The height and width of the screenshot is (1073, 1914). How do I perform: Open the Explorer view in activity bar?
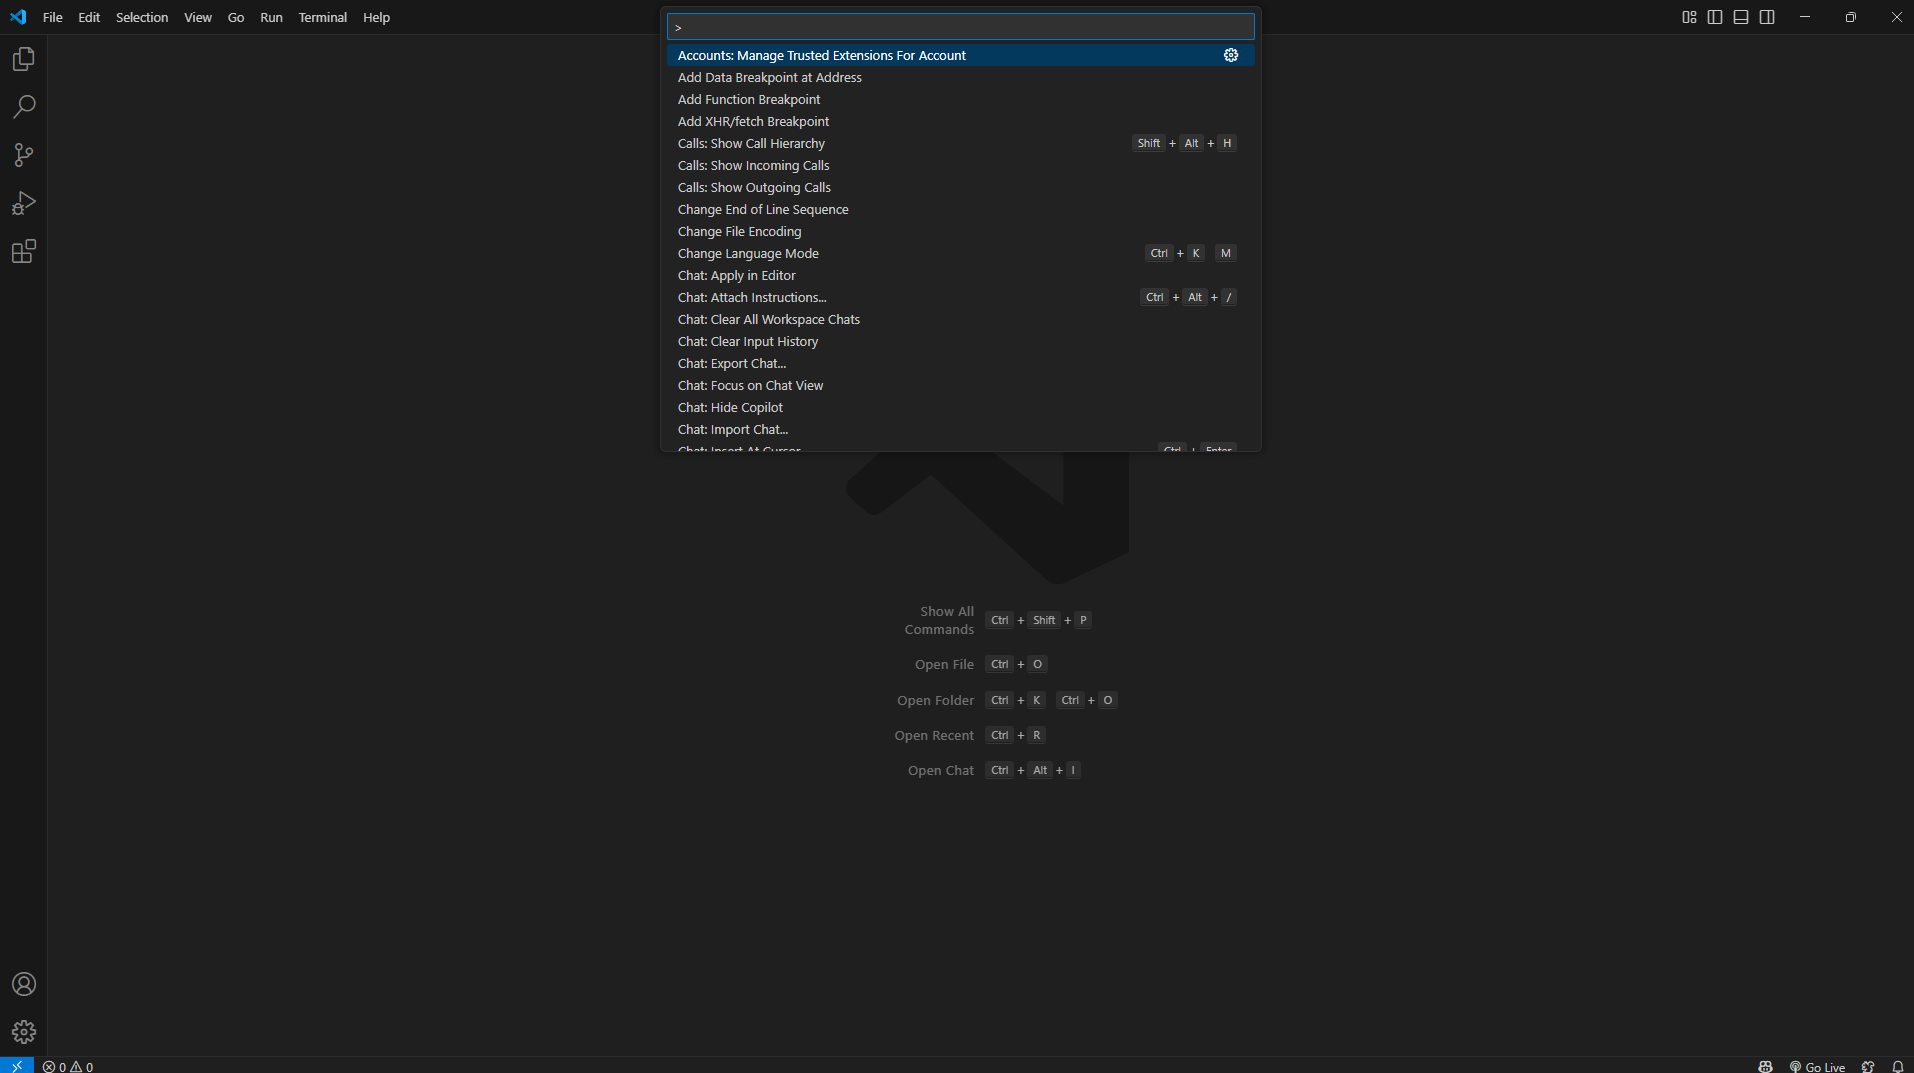[x=24, y=59]
